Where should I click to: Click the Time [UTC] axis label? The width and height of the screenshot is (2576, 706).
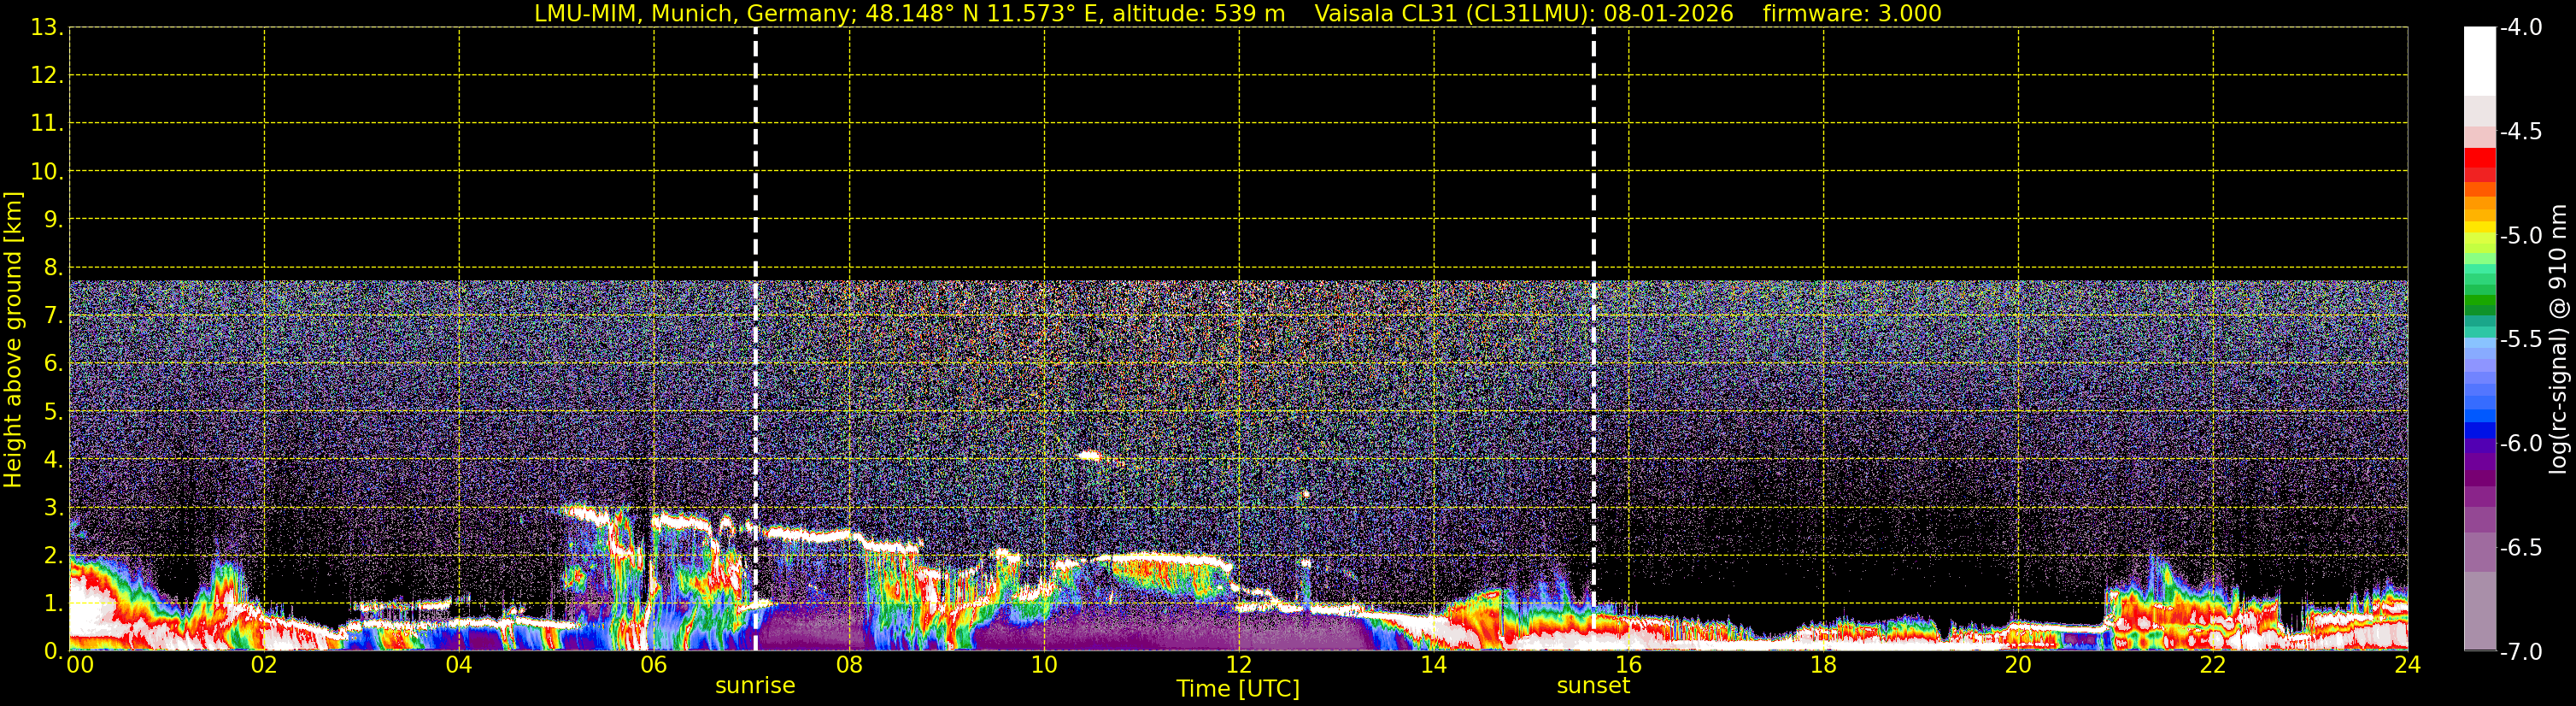pos(1238,689)
